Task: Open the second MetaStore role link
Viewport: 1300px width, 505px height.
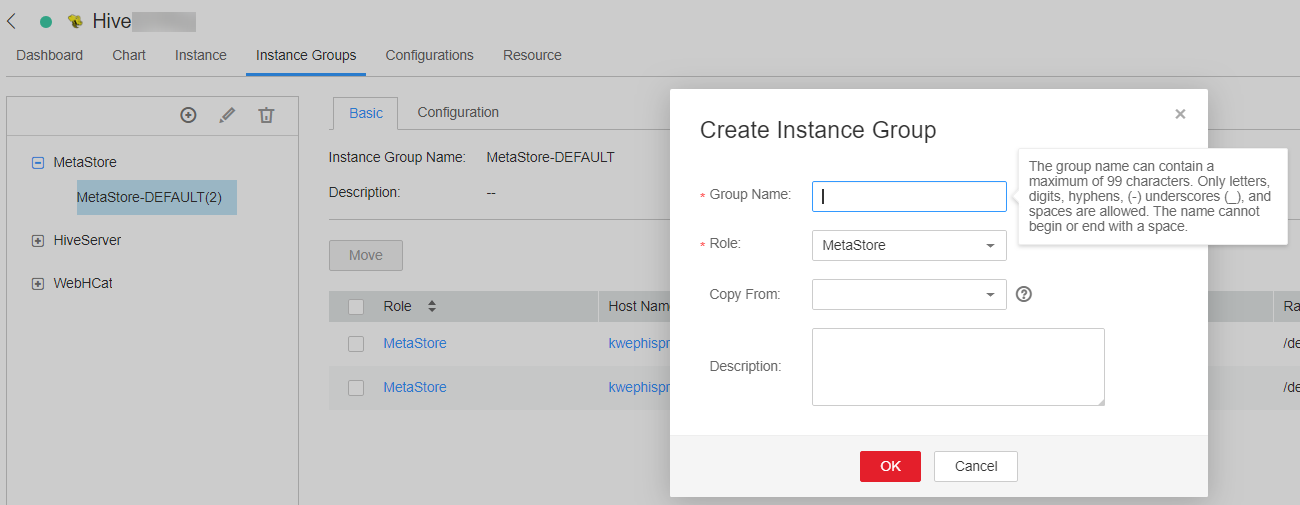Action: click(x=415, y=387)
